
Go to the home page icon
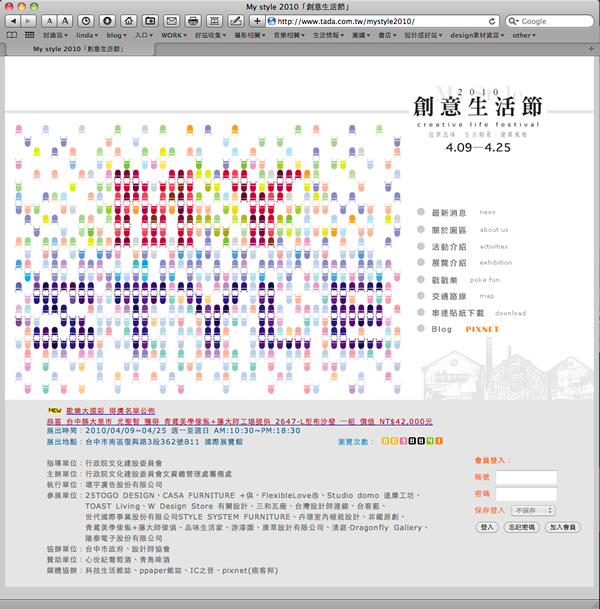coord(129,21)
